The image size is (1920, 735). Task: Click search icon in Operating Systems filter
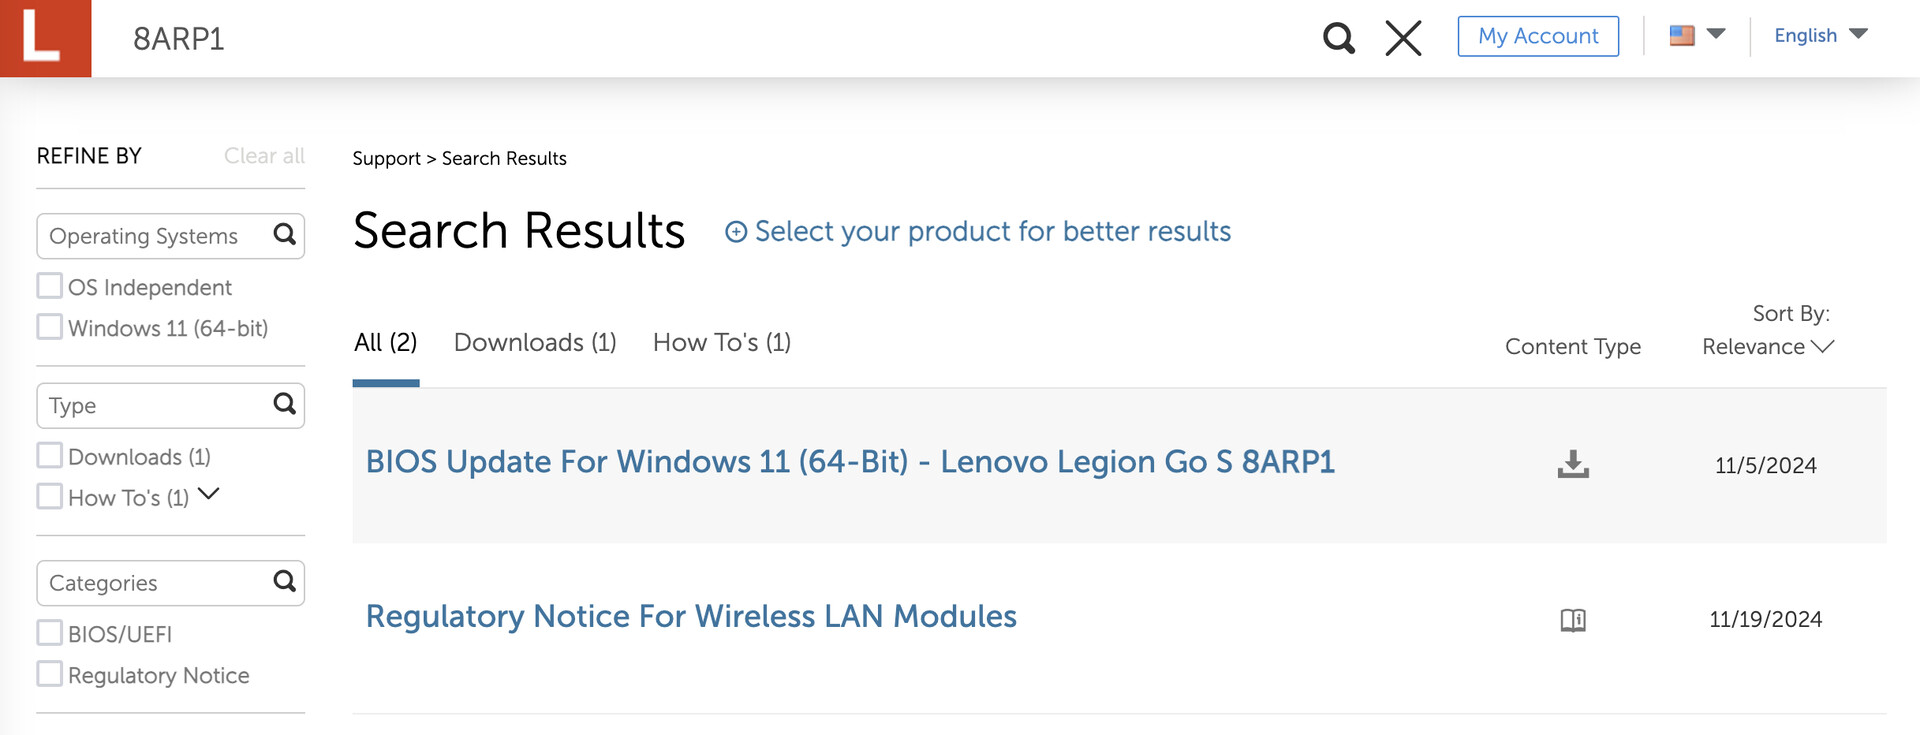point(284,235)
